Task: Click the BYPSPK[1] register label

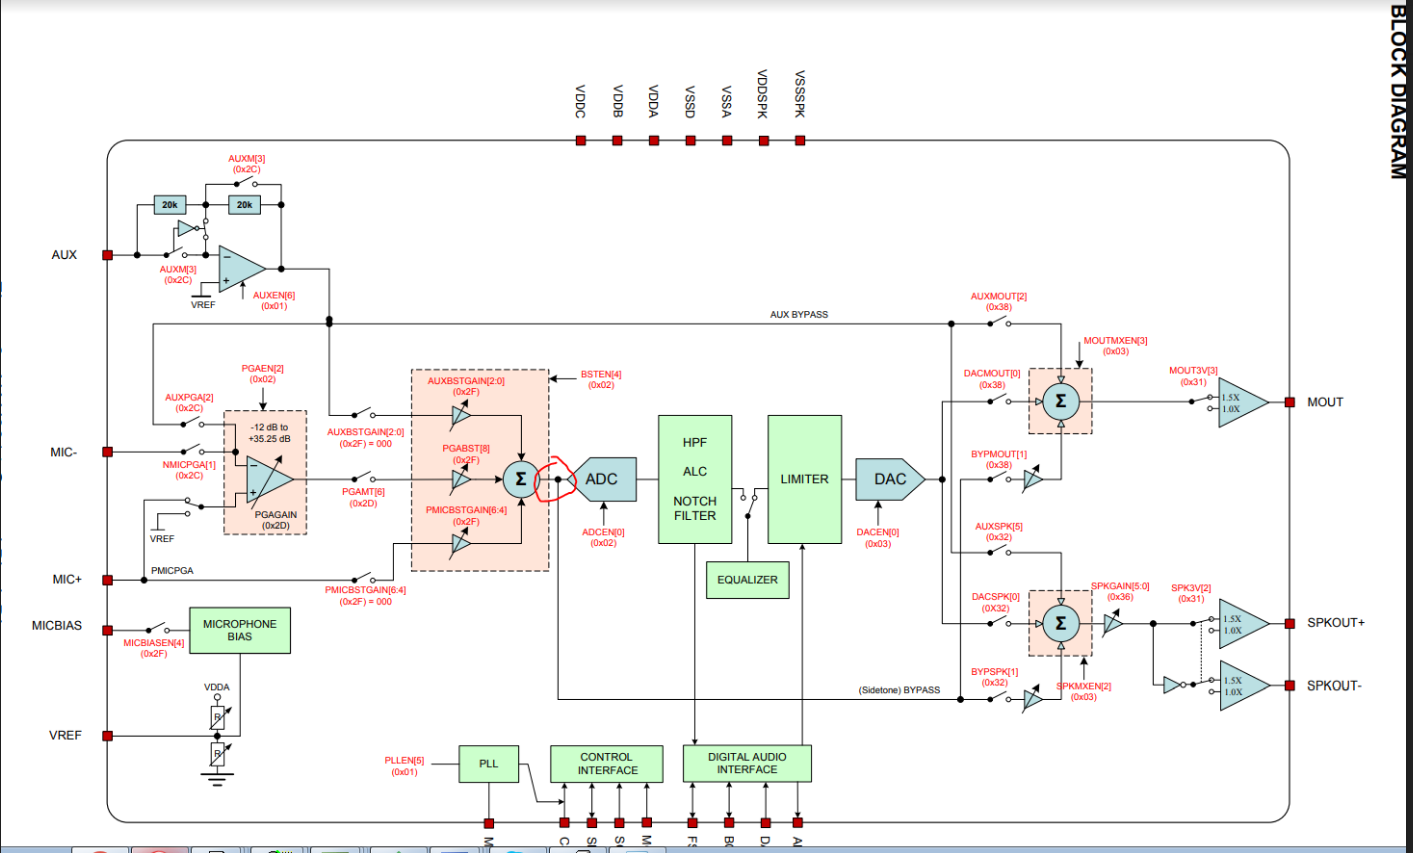Action: click(x=995, y=677)
